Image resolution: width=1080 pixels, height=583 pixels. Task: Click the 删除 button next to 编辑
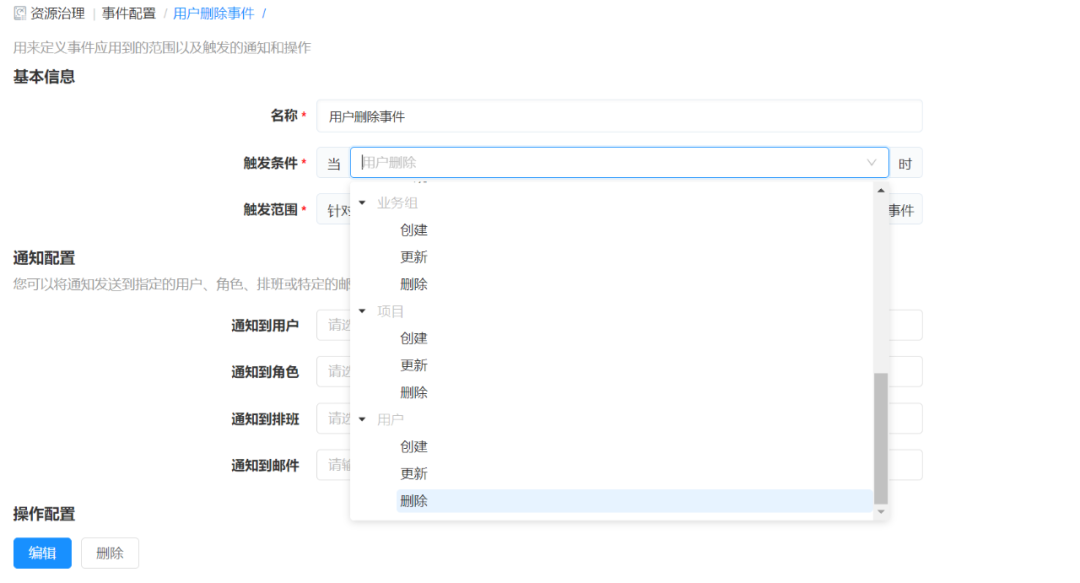pos(109,553)
